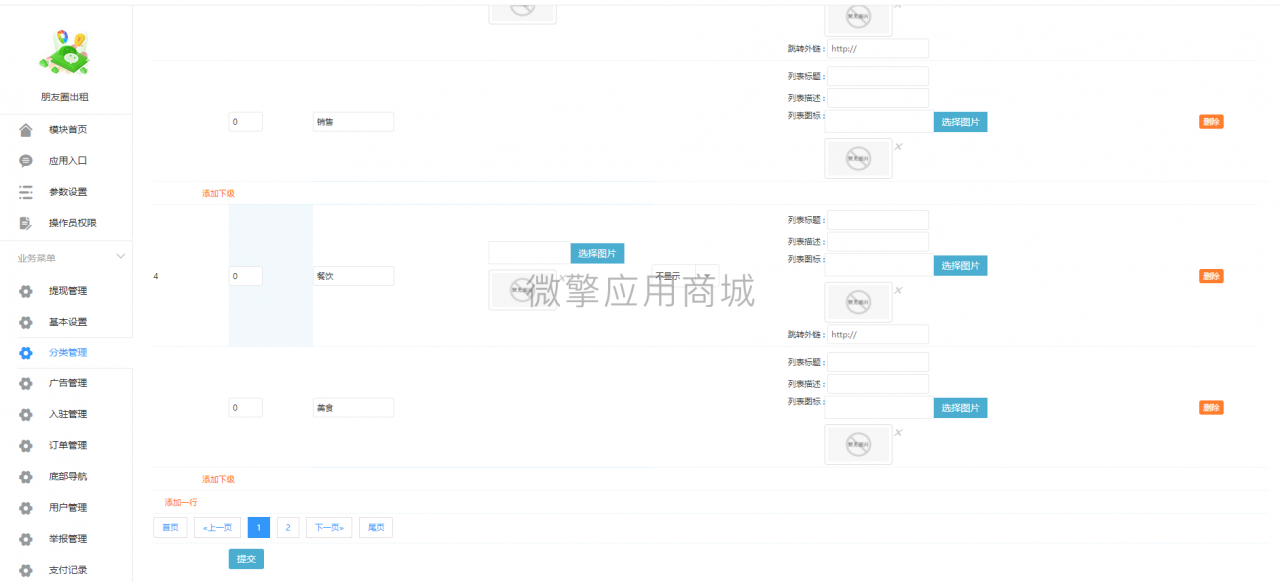Open 订单管理 in the sidebar
Viewport: 1280px width, 582px height.
click(x=68, y=445)
